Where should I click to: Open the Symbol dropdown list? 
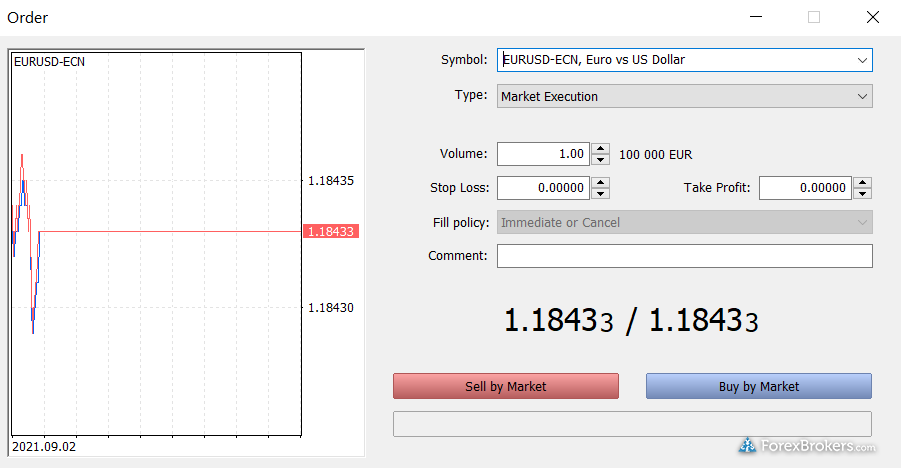(x=861, y=60)
